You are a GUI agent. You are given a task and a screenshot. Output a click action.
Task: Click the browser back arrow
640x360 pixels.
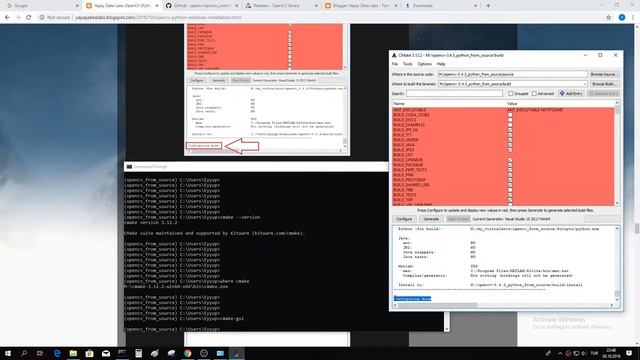coord(7,18)
